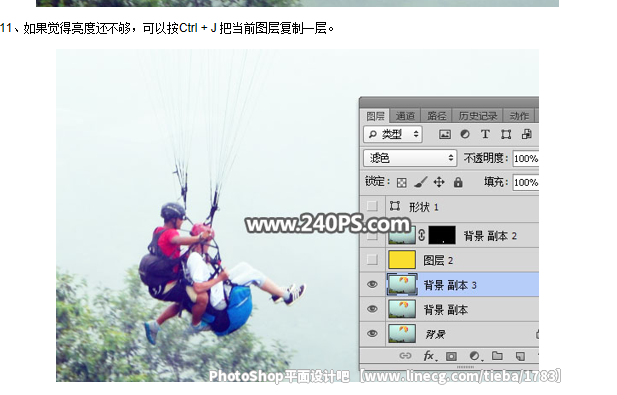Click the link layers chain icon
617x395 pixels.
(x=405, y=356)
